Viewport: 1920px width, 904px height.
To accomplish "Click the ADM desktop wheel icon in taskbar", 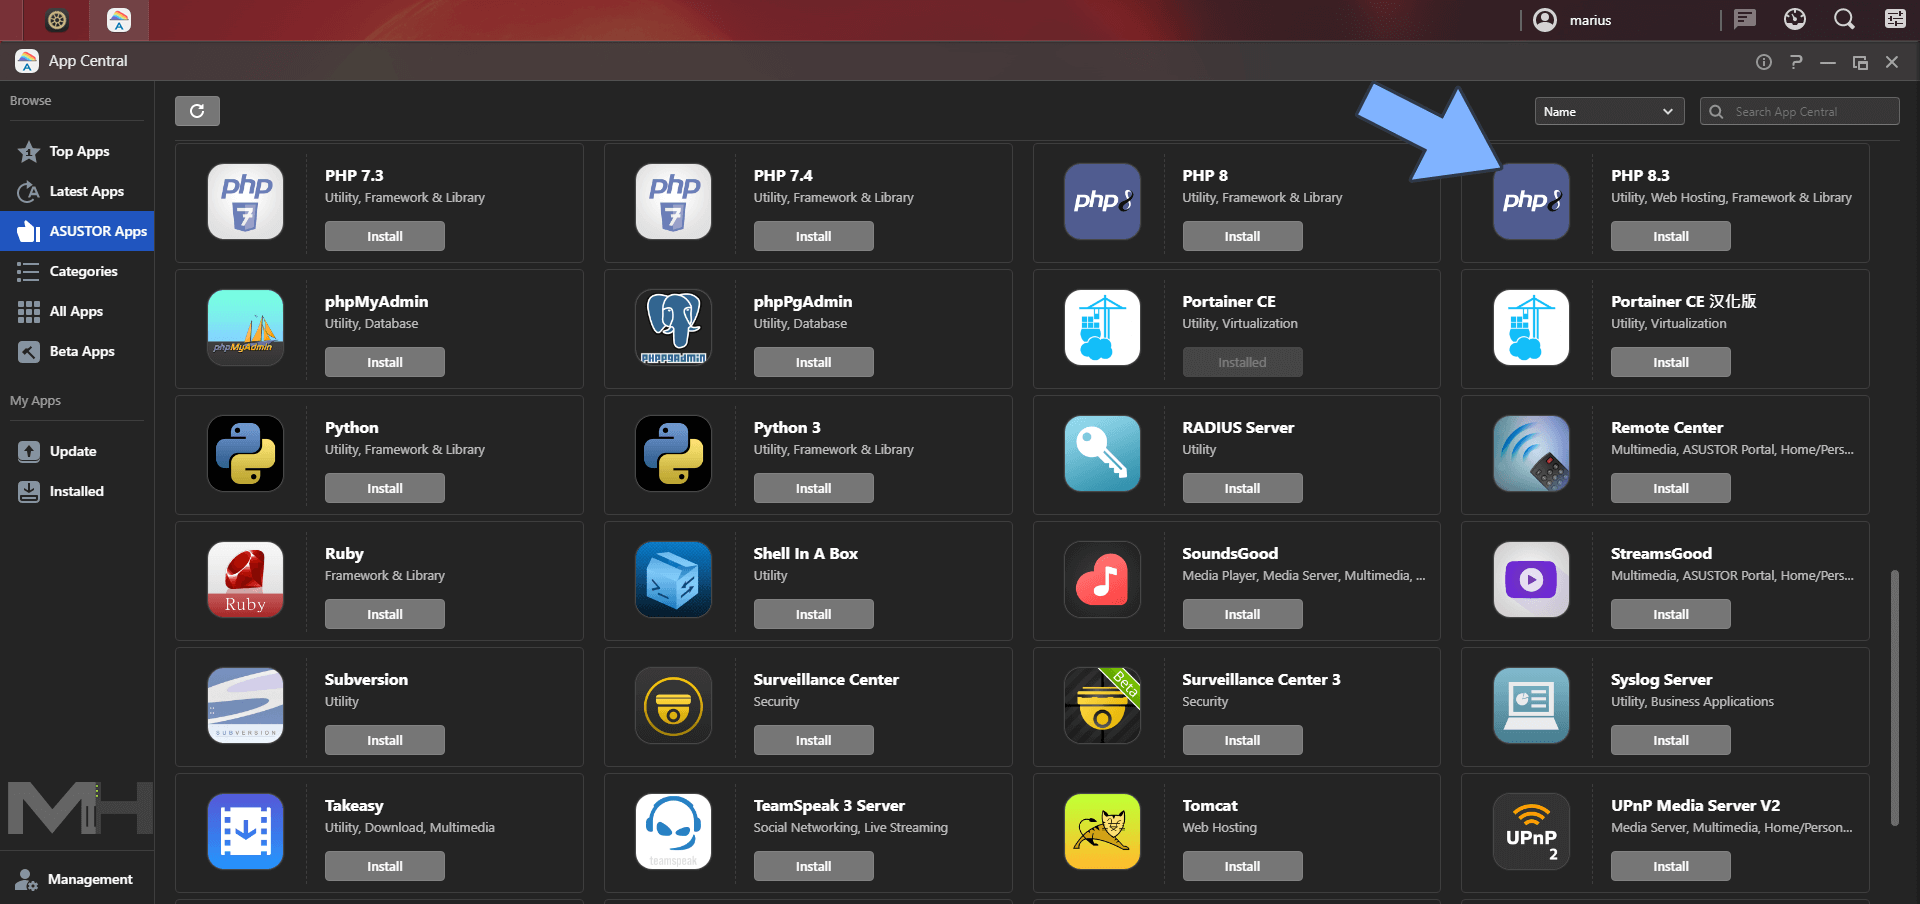I will (58, 20).
